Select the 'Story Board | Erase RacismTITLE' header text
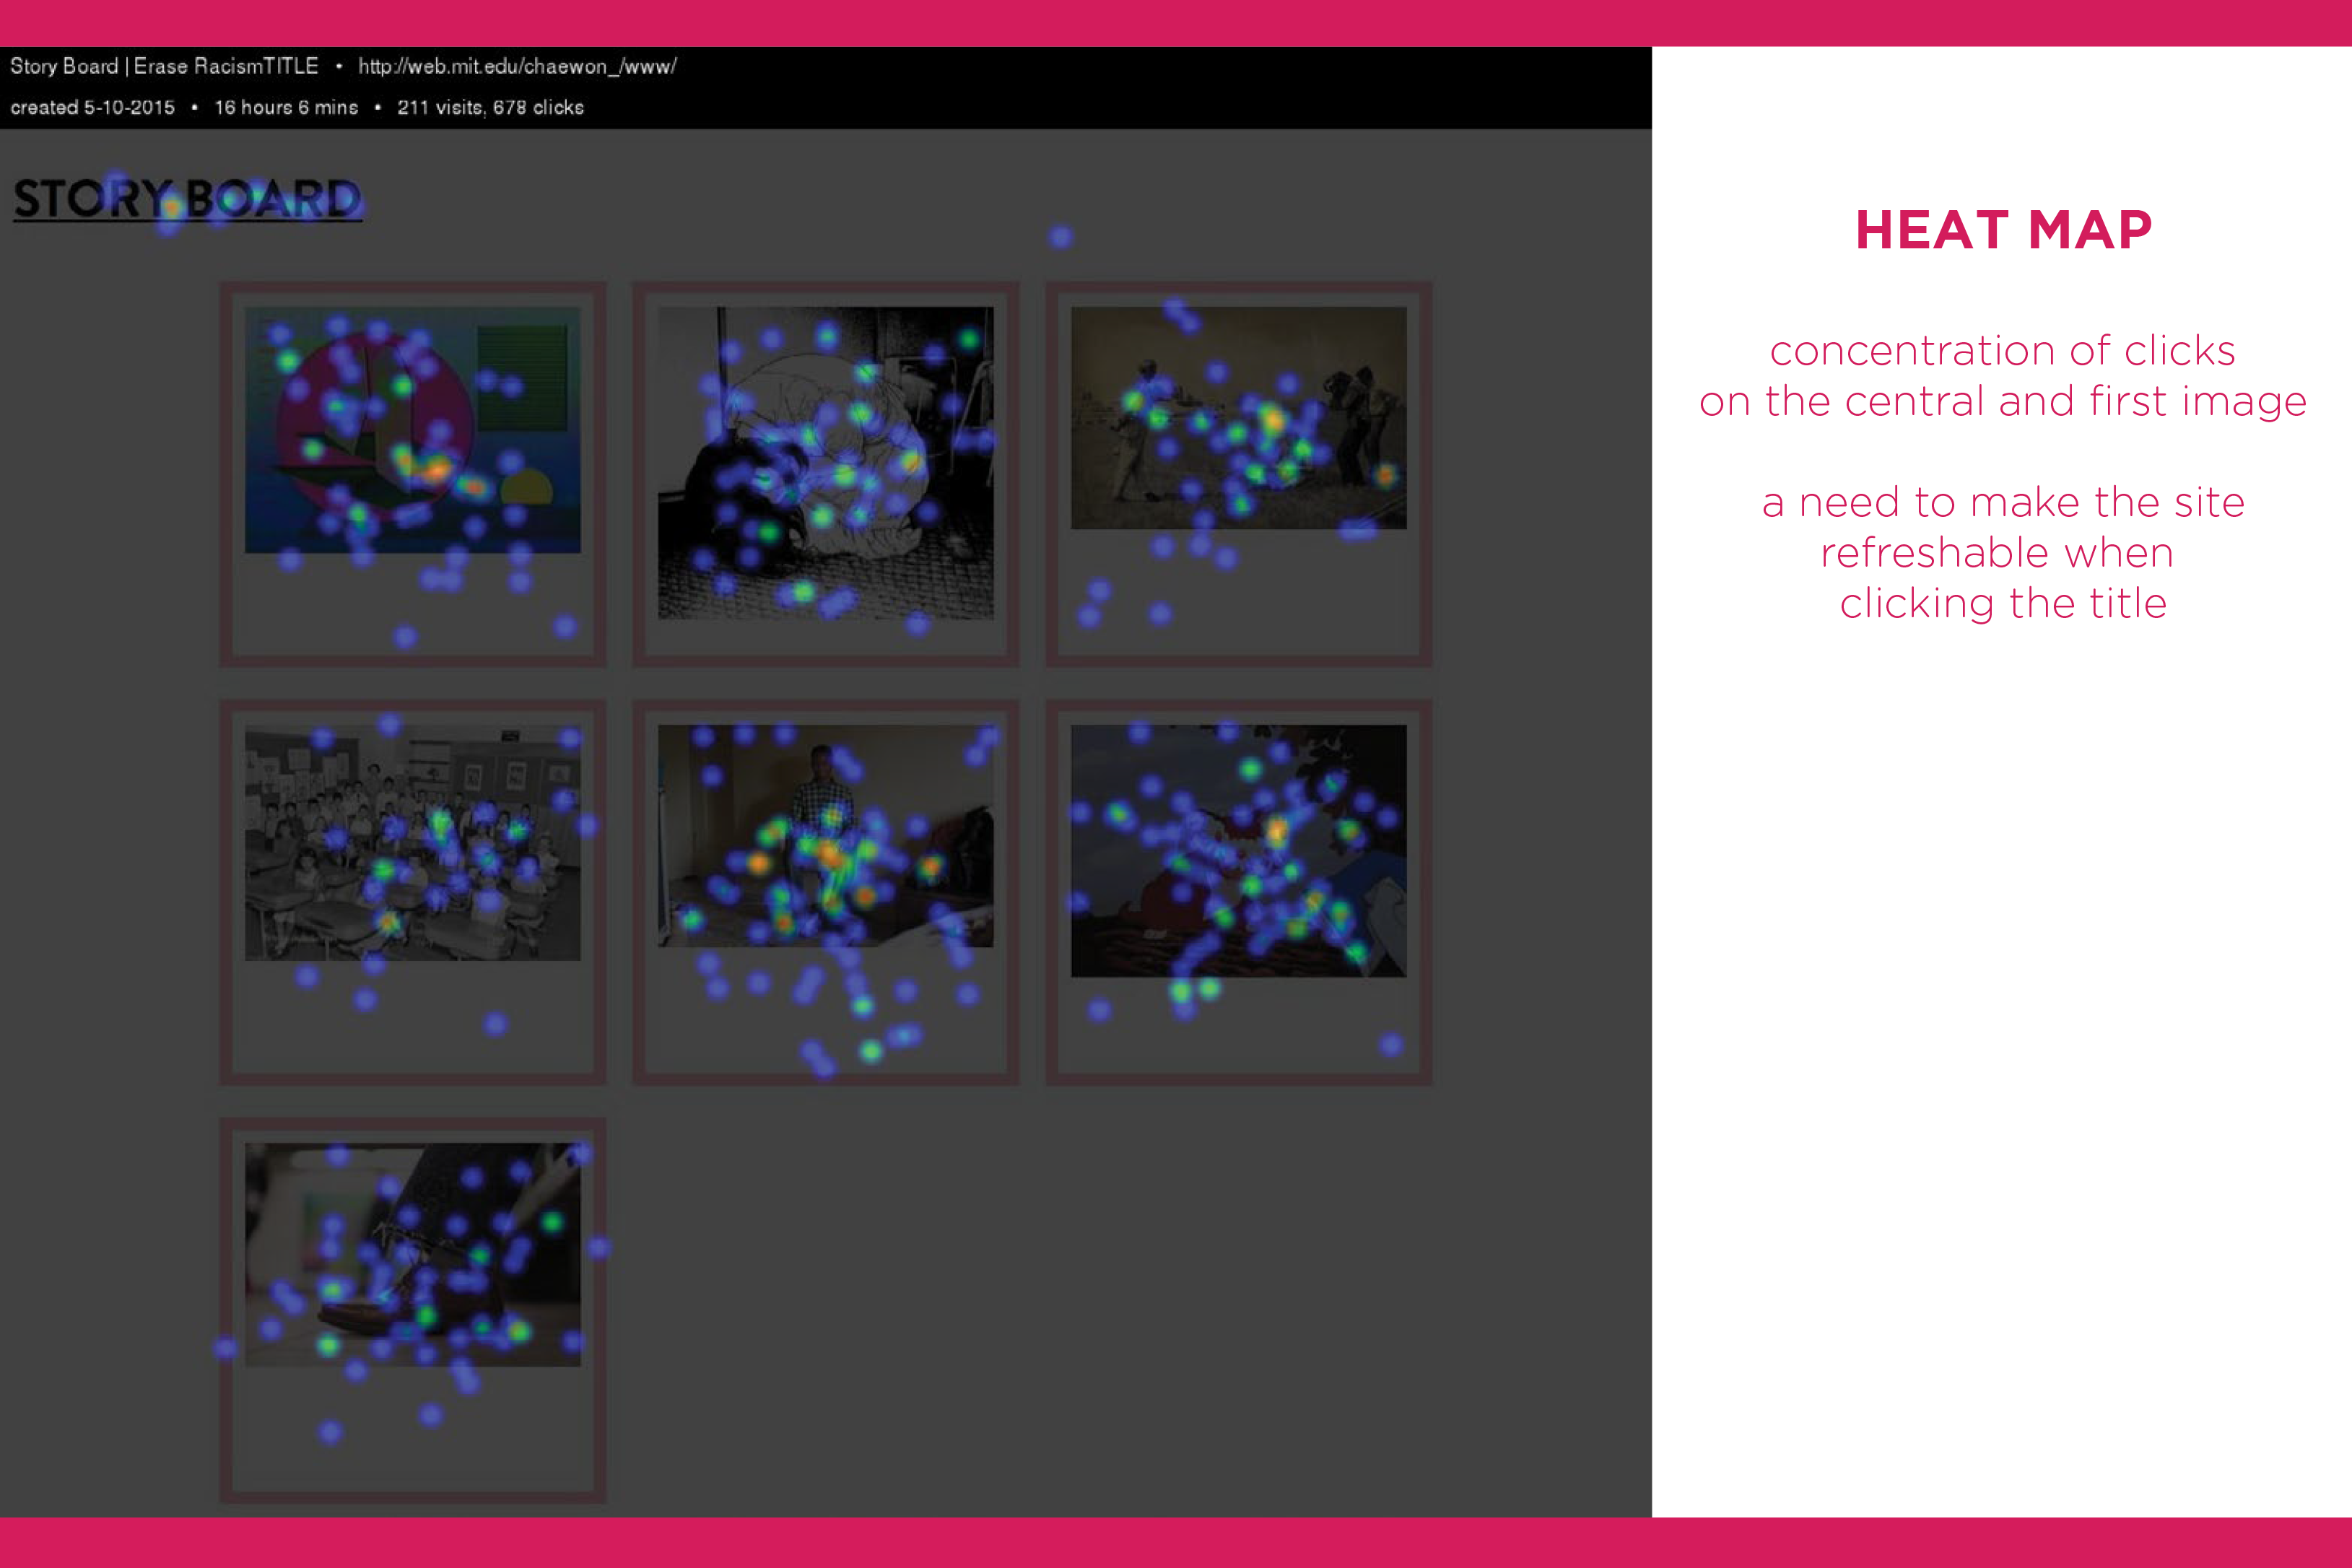The image size is (2352, 1568). point(164,67)
